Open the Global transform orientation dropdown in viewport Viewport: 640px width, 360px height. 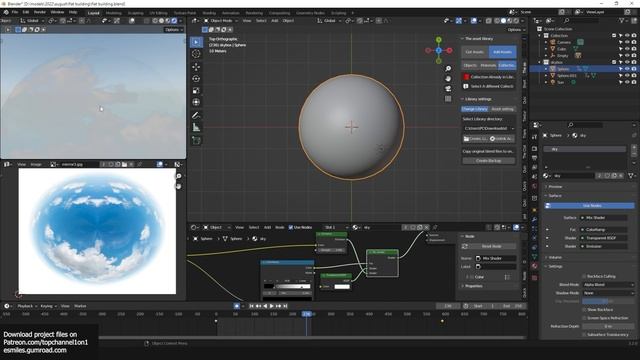(x=329, y=20)
